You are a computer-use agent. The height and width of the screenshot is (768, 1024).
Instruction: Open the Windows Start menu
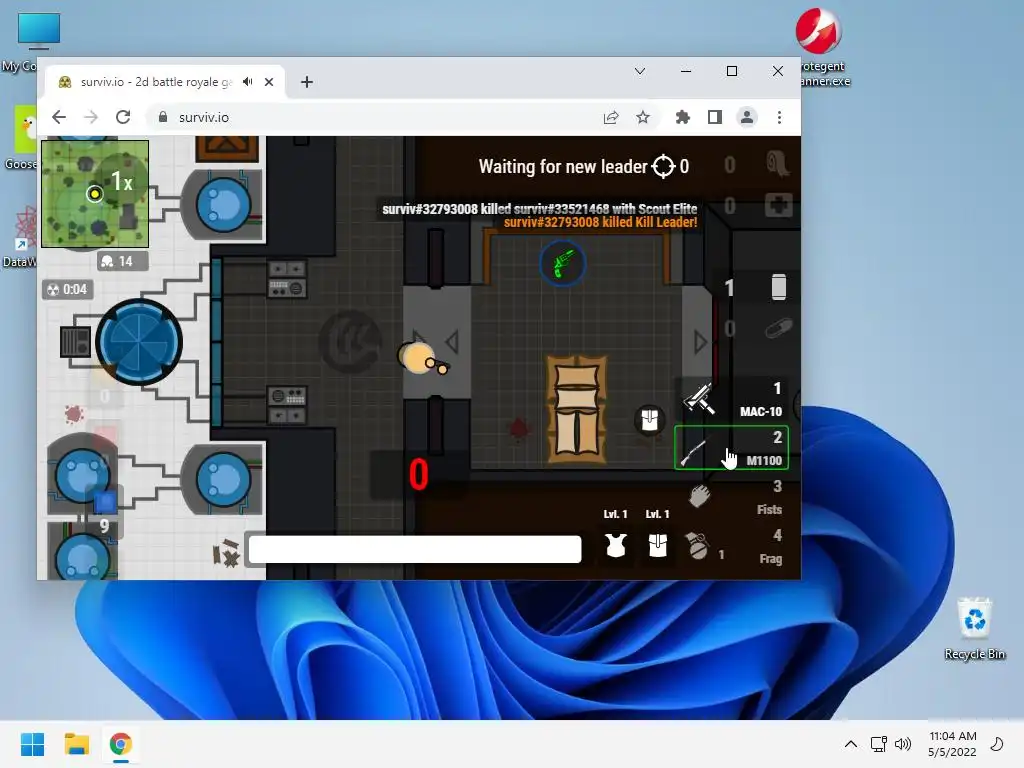[x=33, y=744]
